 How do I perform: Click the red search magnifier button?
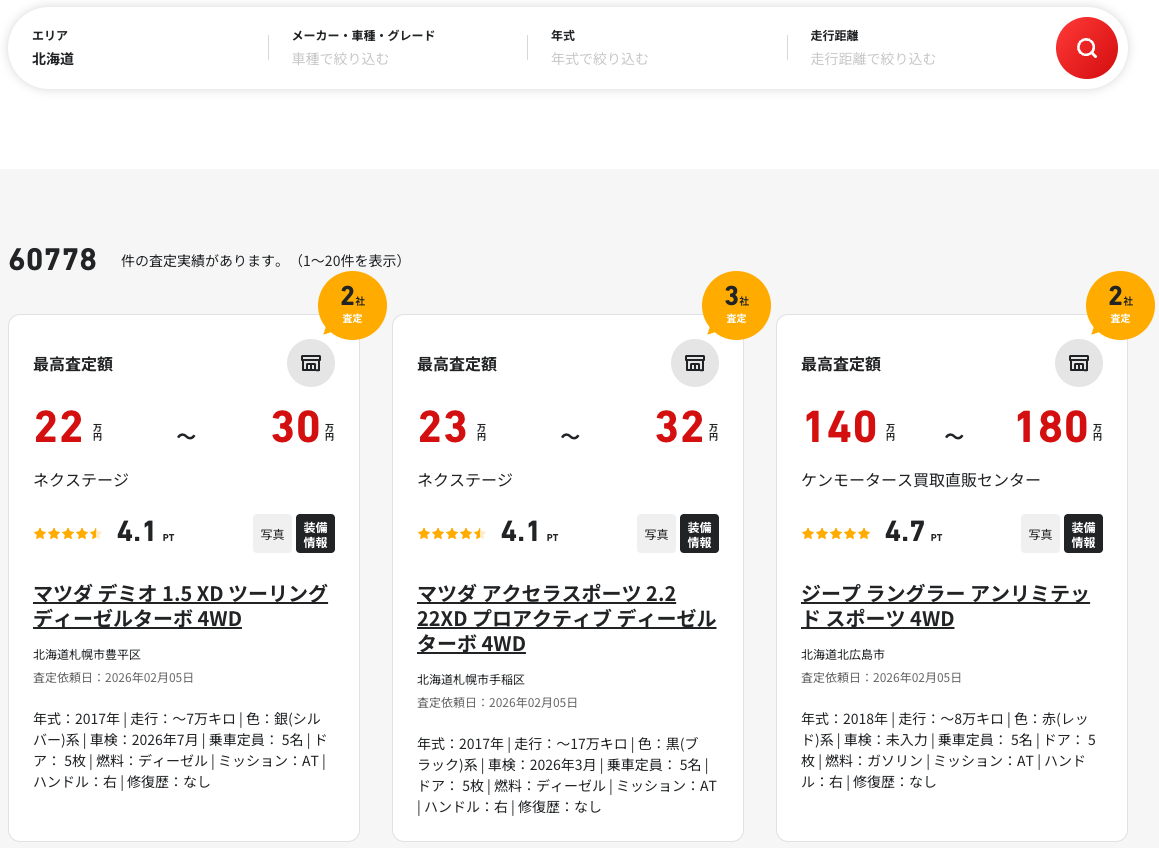[1086, 48]
